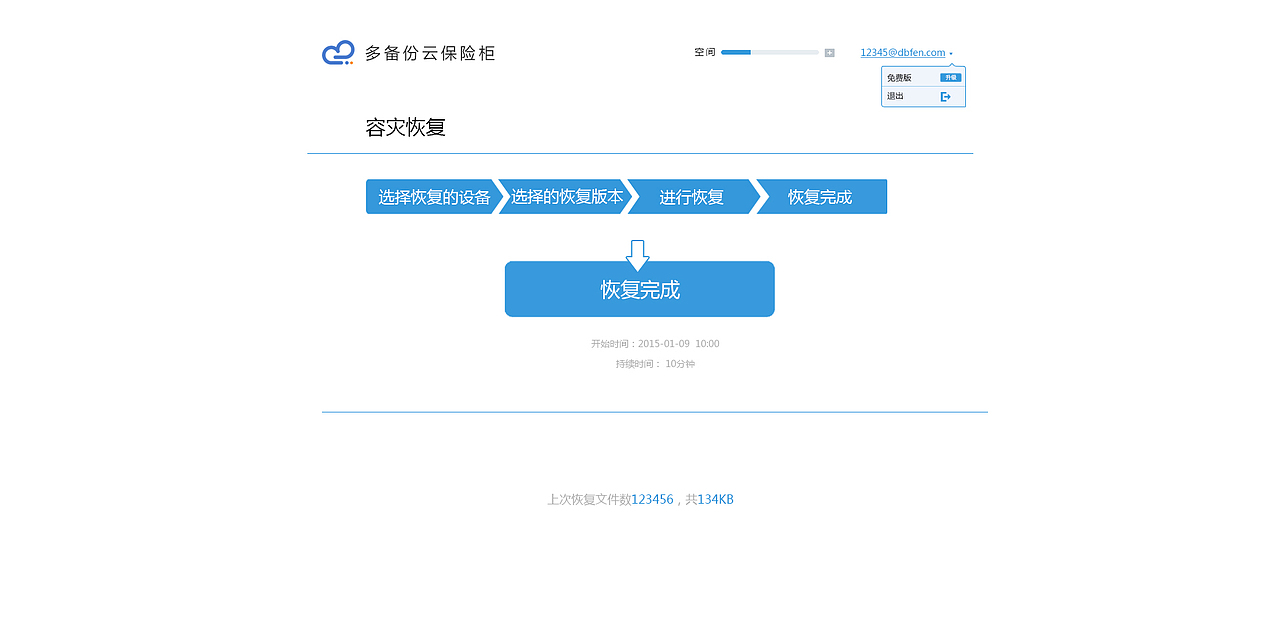This screenshot has height=617, width=1280.
Task: Select the 恢复完成 step in the breadcrumb
Action: pyautogui.click(x=816, y=196)
